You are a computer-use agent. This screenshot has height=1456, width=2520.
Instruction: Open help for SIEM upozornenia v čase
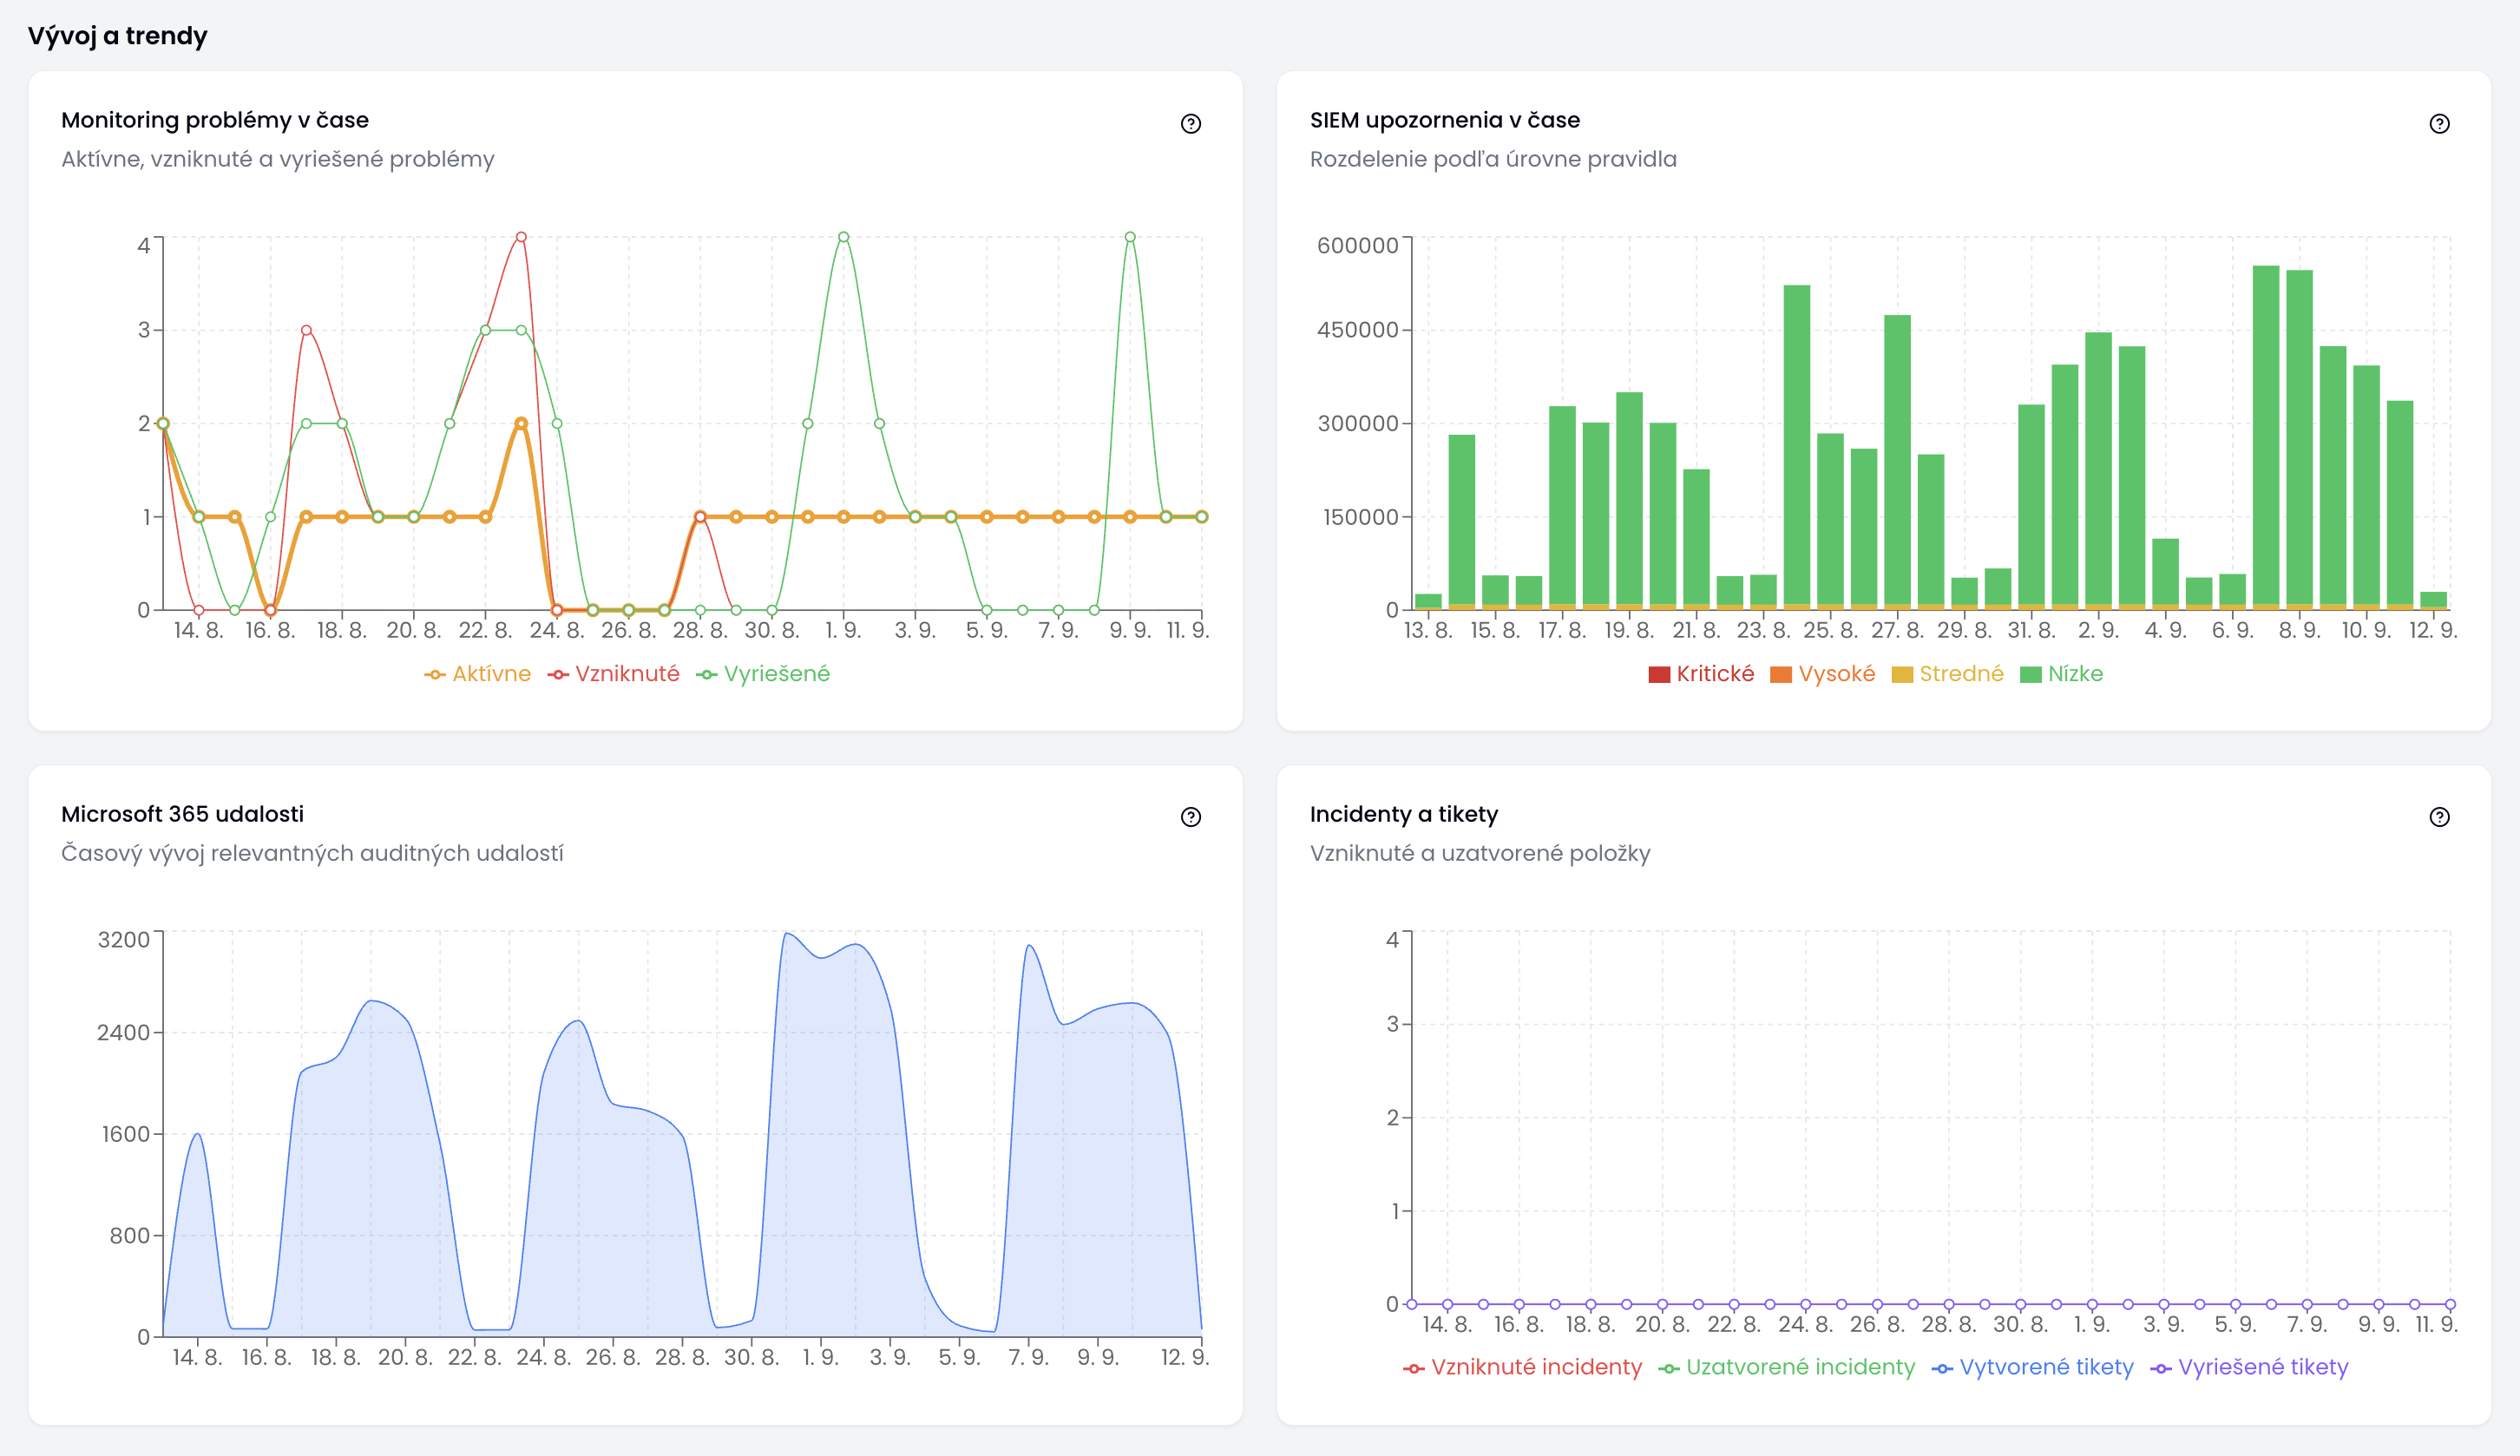point(2439,124)
